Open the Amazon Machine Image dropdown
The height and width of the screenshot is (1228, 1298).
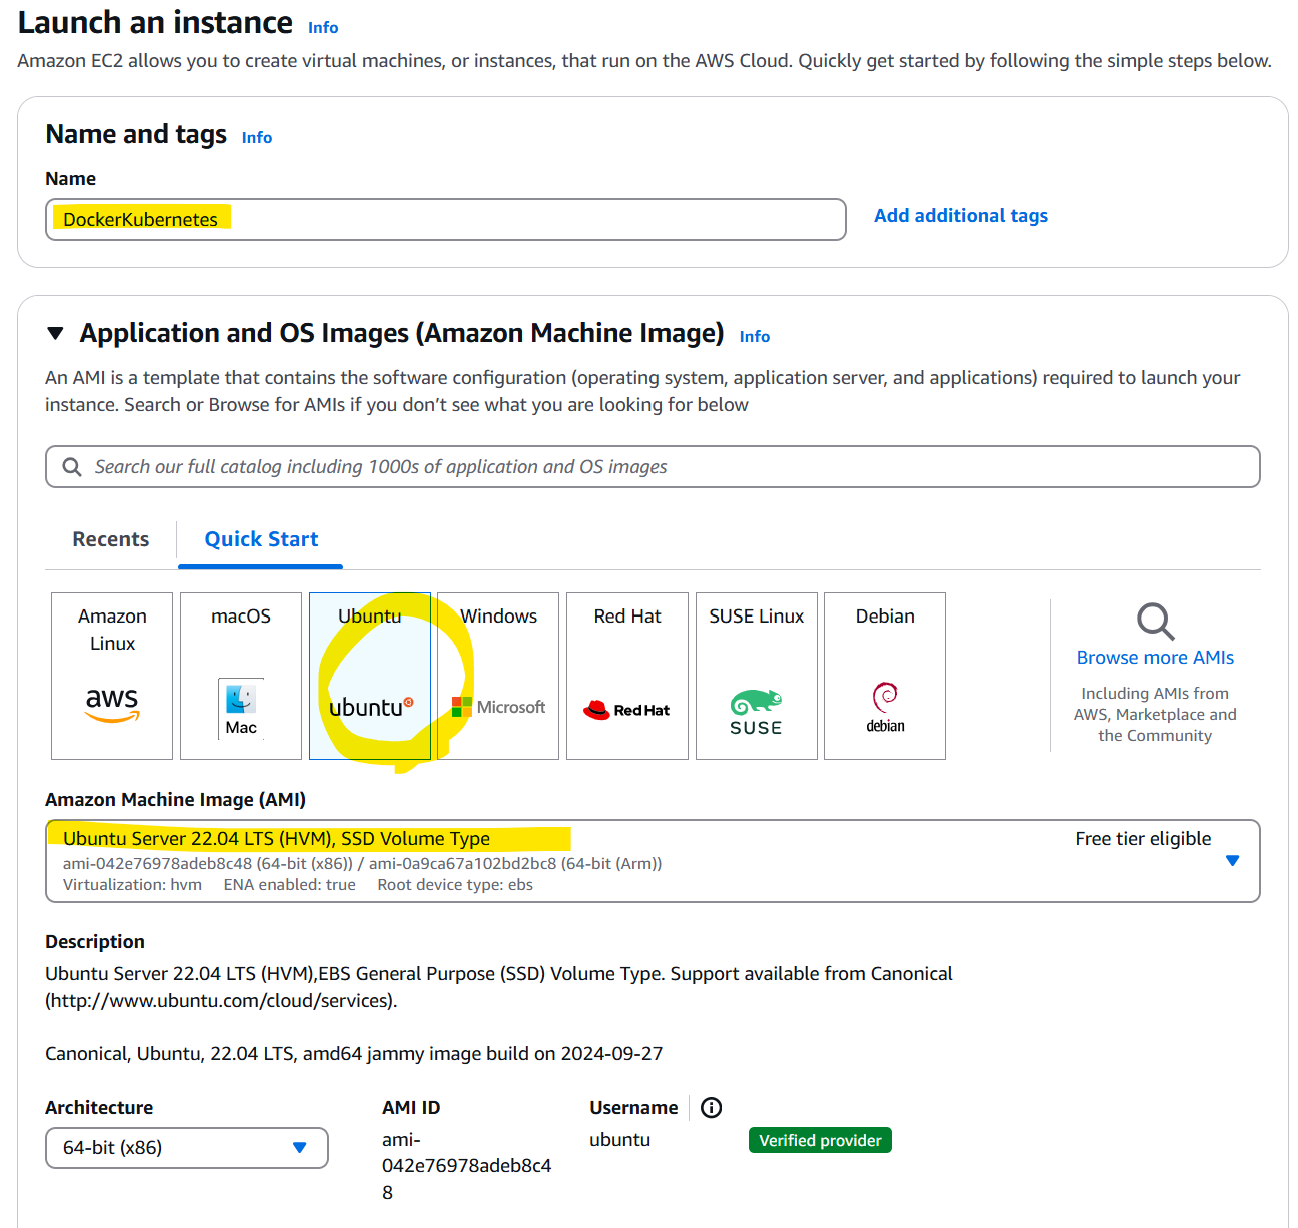click(x=653, y=861)
